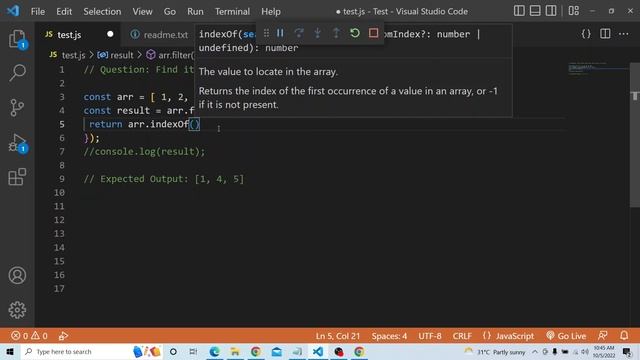Split the editor to the right

(x=605, y=34)
